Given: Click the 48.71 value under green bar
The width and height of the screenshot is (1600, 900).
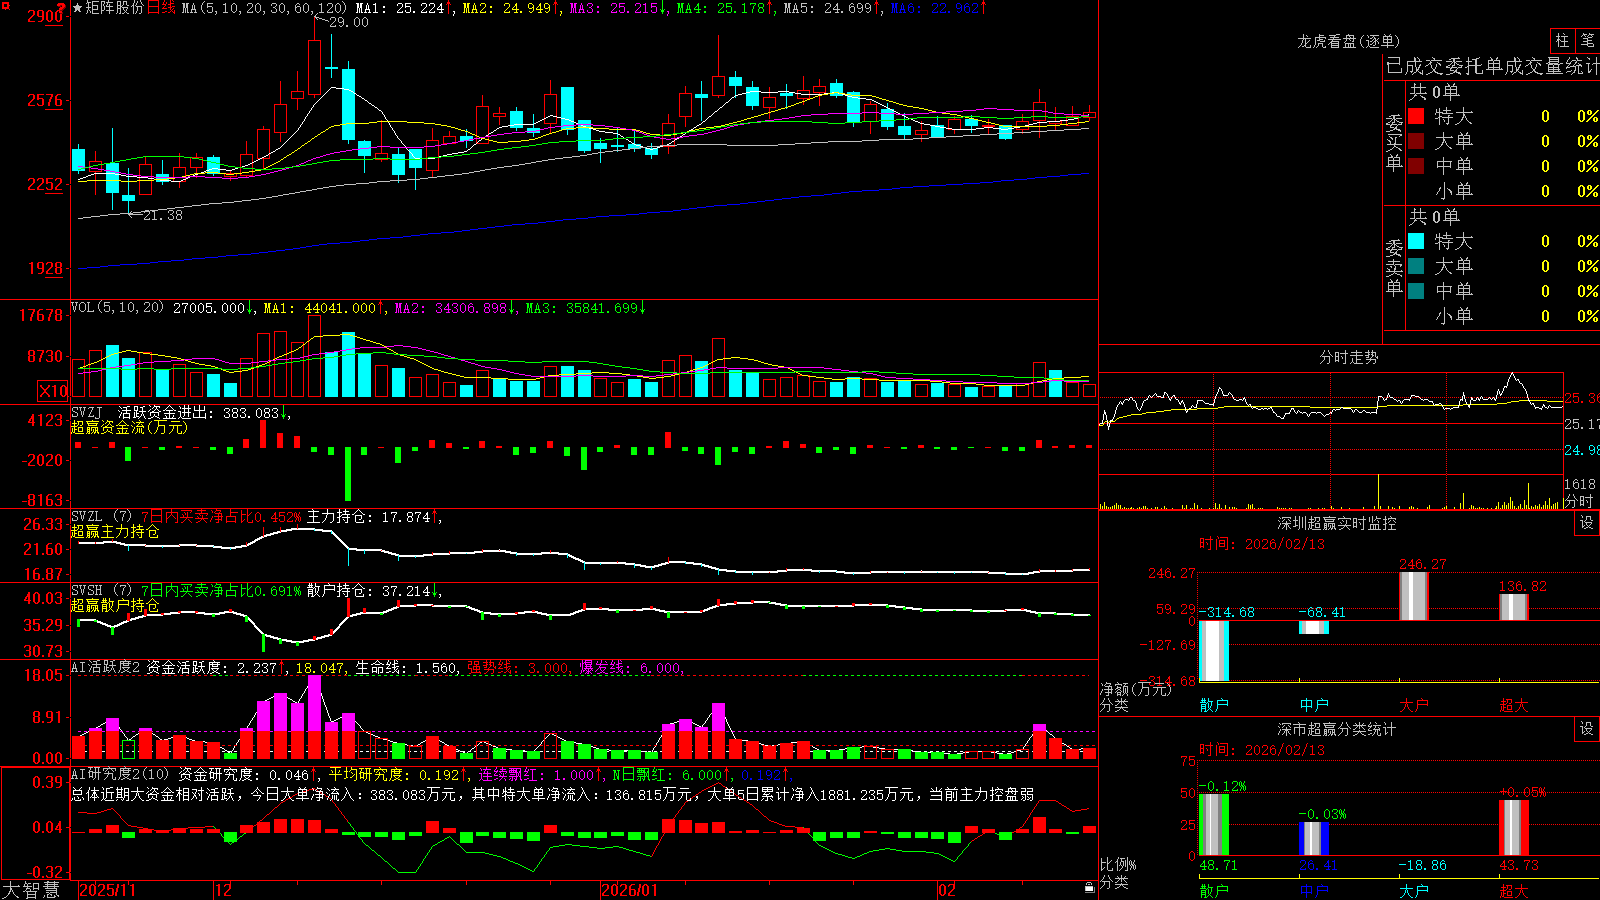Looking at the screenshot, I should pyautogui.click(x=1218, y=865).
